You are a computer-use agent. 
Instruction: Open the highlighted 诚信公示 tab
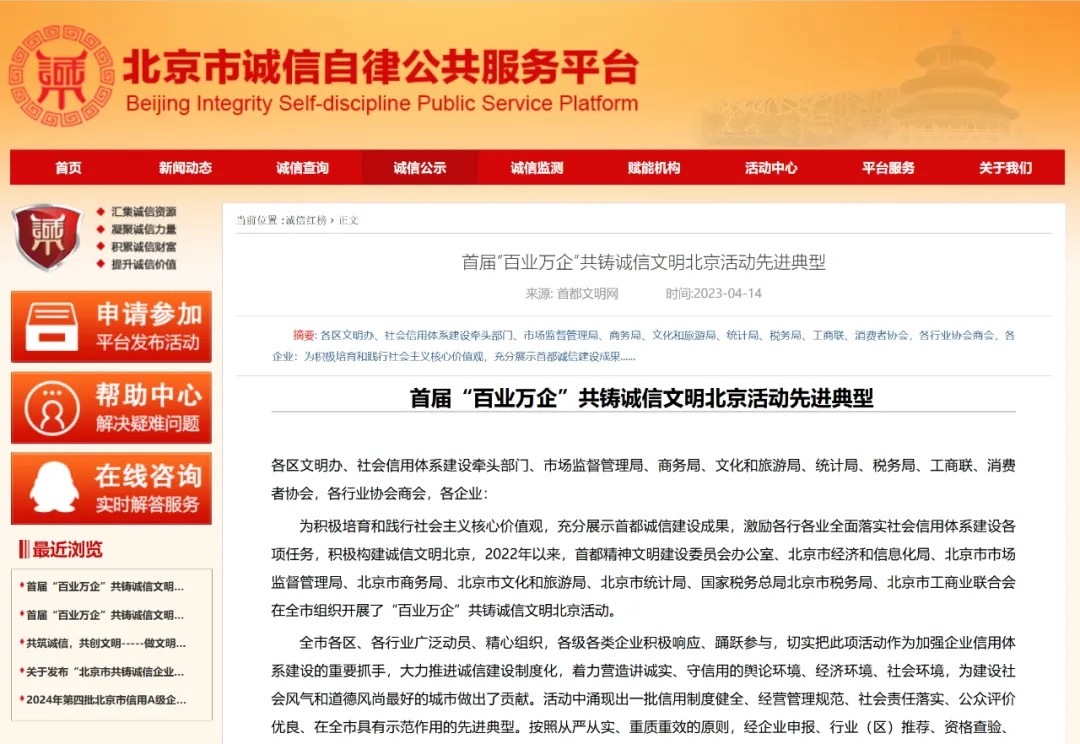[x=419, y=167]
